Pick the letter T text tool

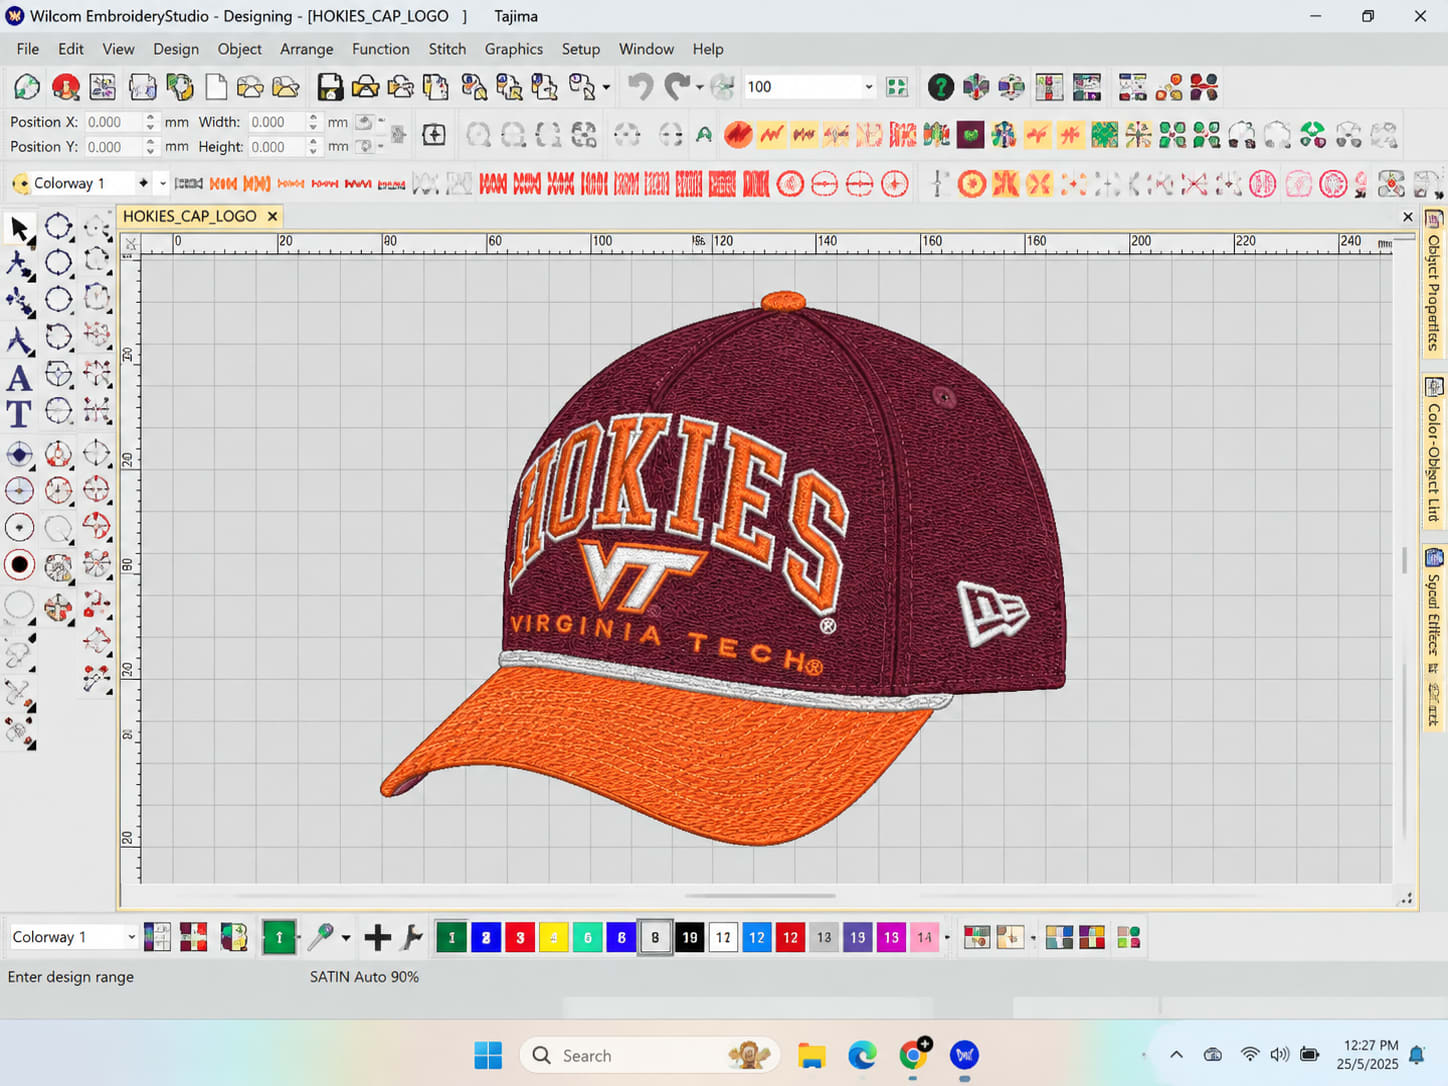pos(19,413)
